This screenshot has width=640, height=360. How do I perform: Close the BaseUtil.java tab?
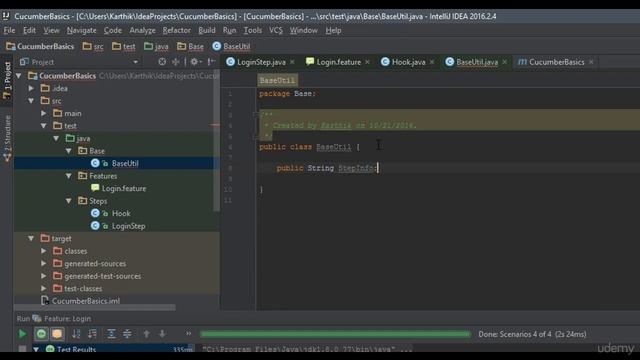(x=505, y=62)
